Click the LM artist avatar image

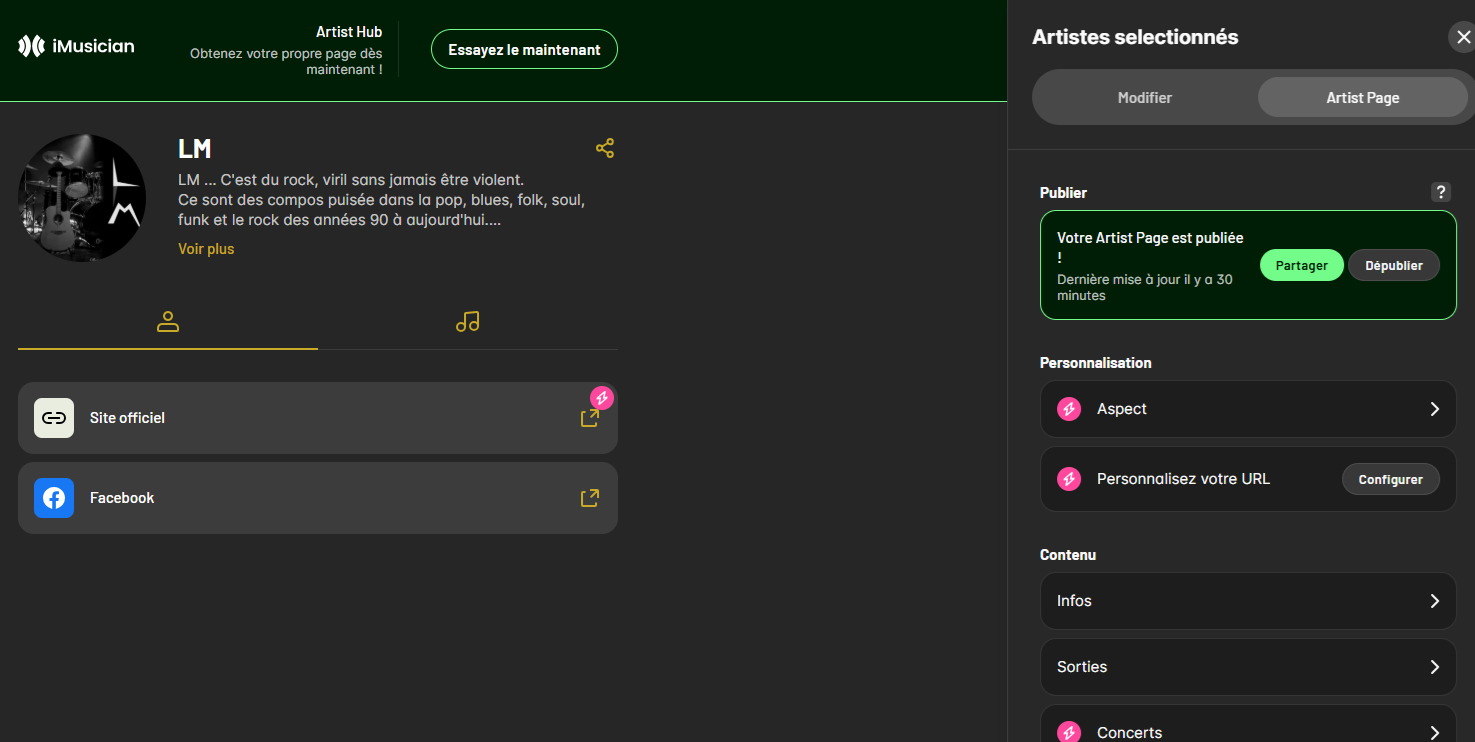point(82,198)
